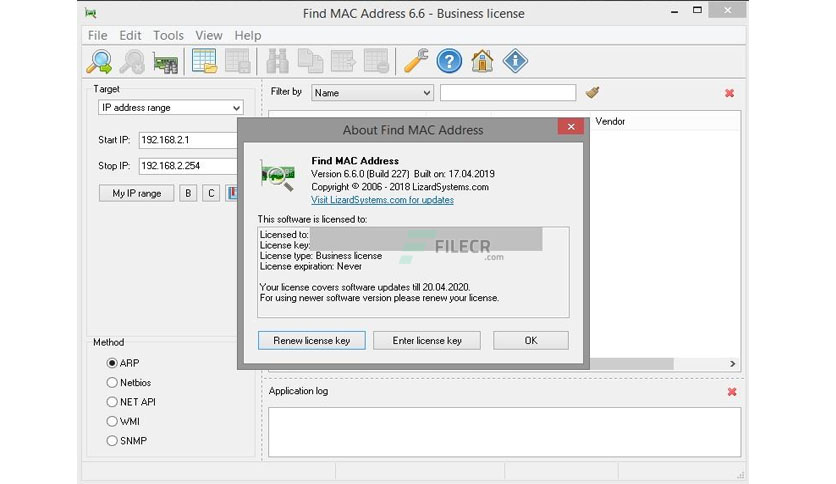Close the Application log panel red X
The width and height of the screenshot is (836, 484).
coord(732,392)
